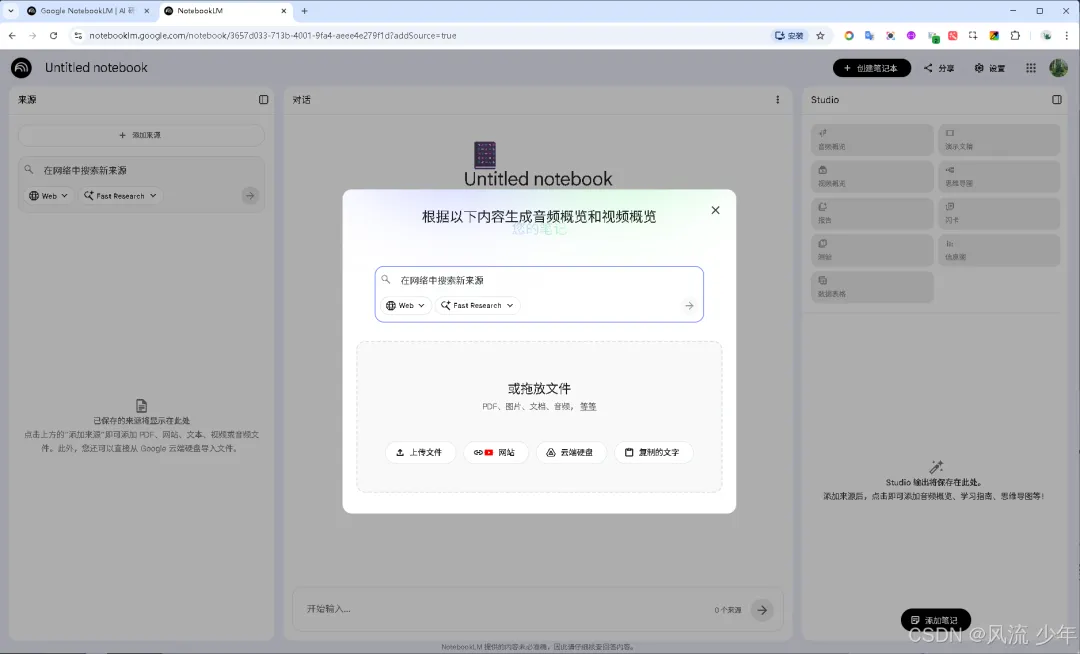The image size is (1080, 654).
Task: Click the 视频概览 video overview tile
Action: tap(872, 177)
